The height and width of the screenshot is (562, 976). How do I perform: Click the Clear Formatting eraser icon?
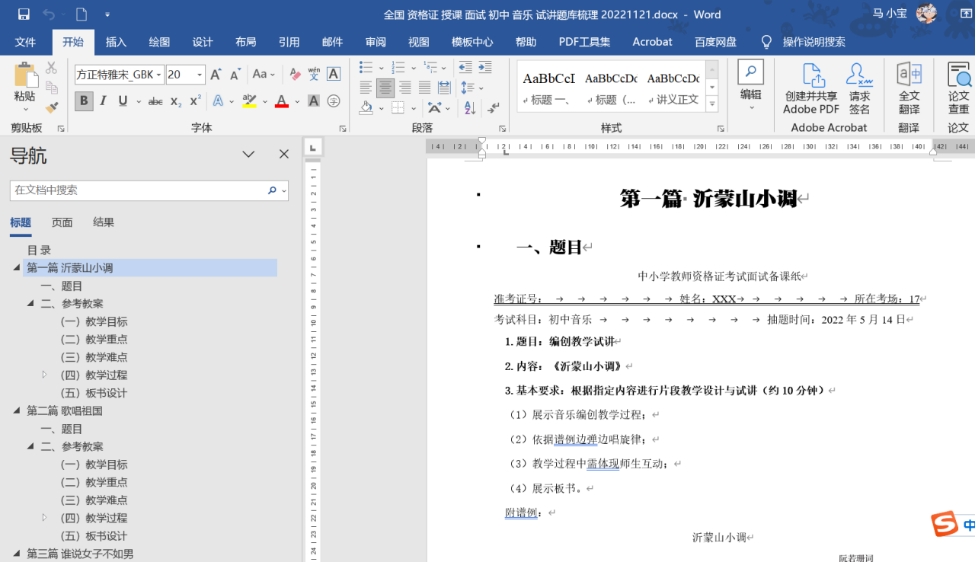pyautogui.click(x=294, y=74)
